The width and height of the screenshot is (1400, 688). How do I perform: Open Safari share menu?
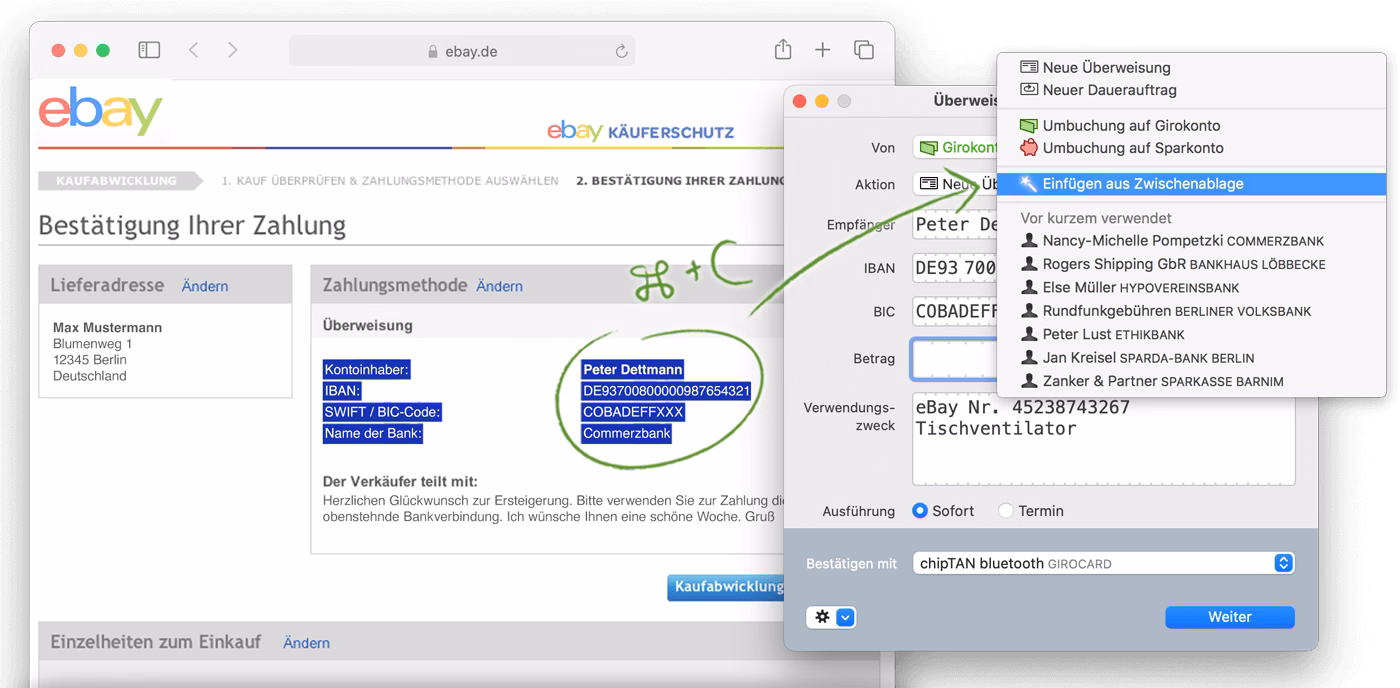pyautogui.click(x=783, y=49)
